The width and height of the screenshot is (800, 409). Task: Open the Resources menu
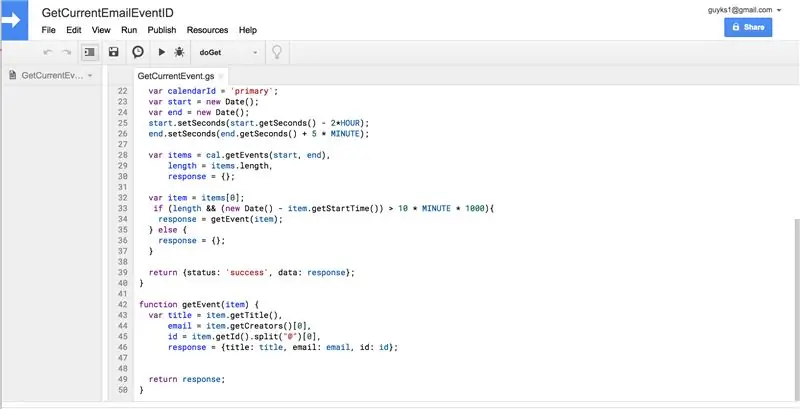(x=208, y=30)
